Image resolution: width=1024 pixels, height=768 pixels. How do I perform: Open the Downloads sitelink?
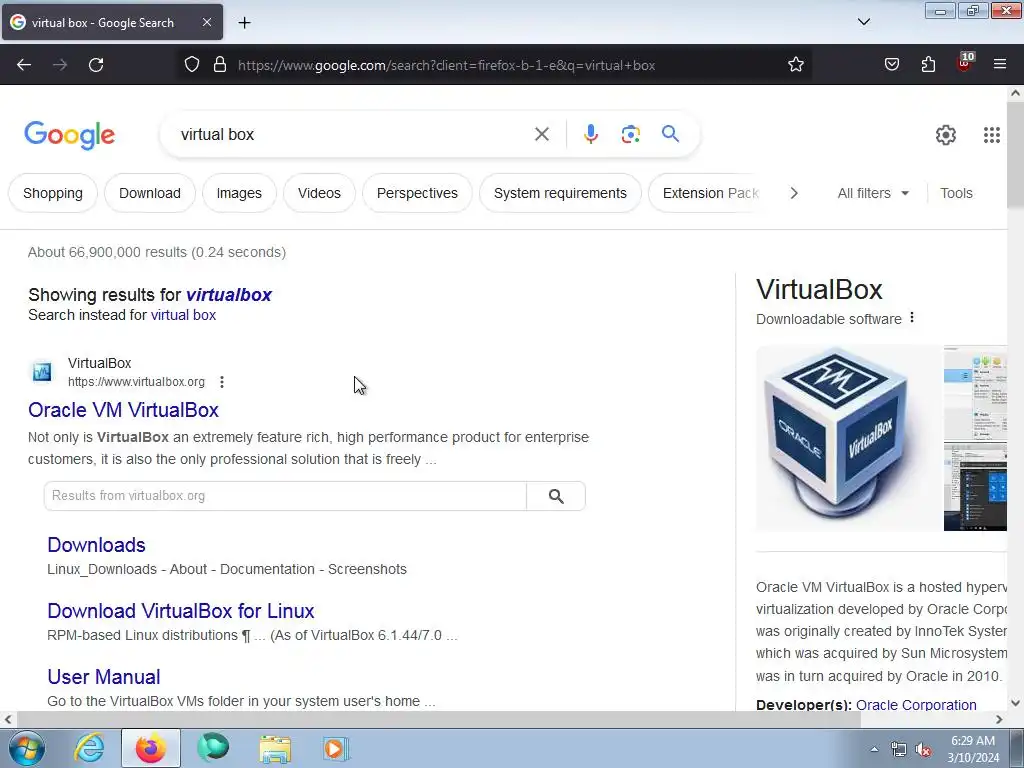[96, 545]
